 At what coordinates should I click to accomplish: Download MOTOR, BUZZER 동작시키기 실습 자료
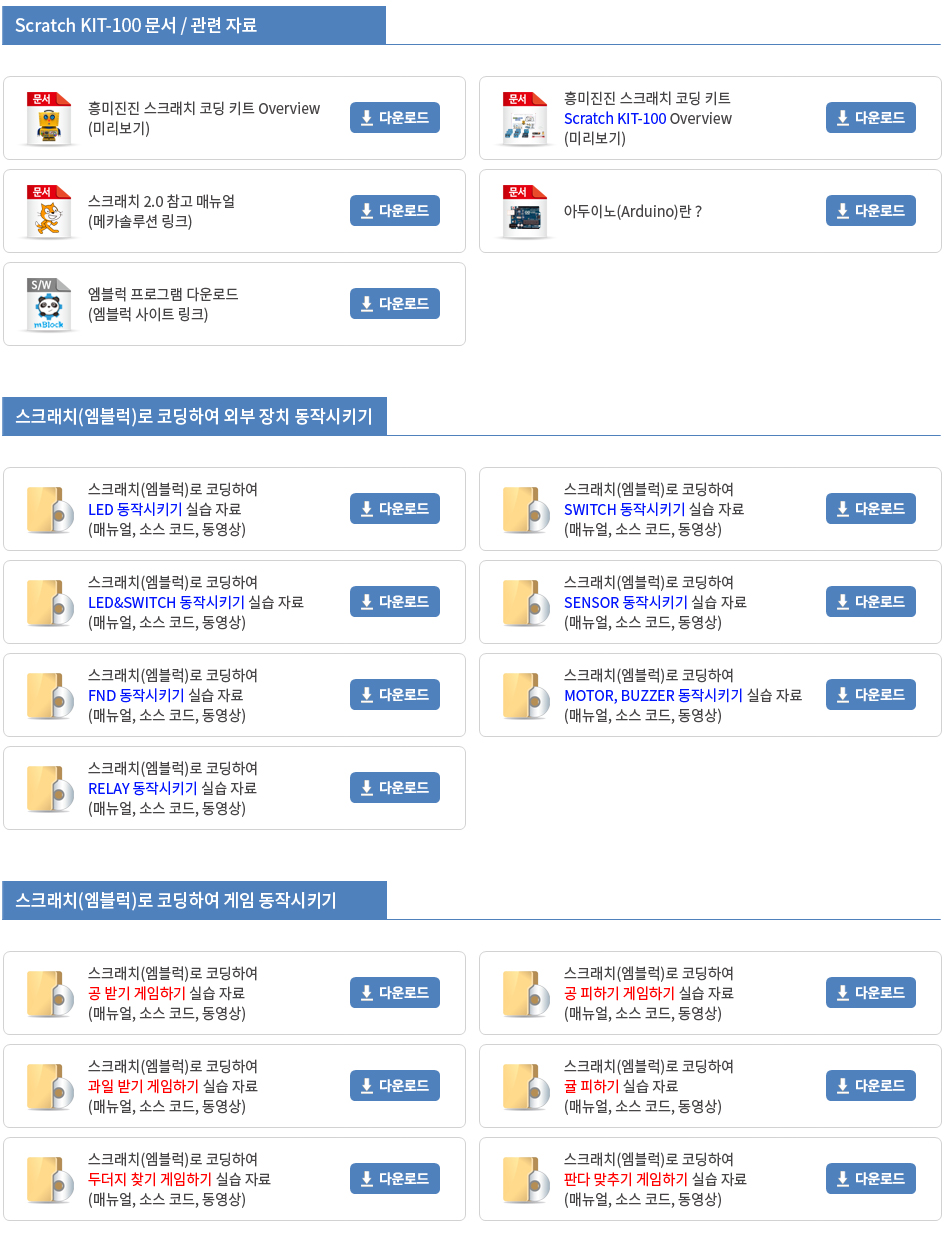(x=871, y=695)
